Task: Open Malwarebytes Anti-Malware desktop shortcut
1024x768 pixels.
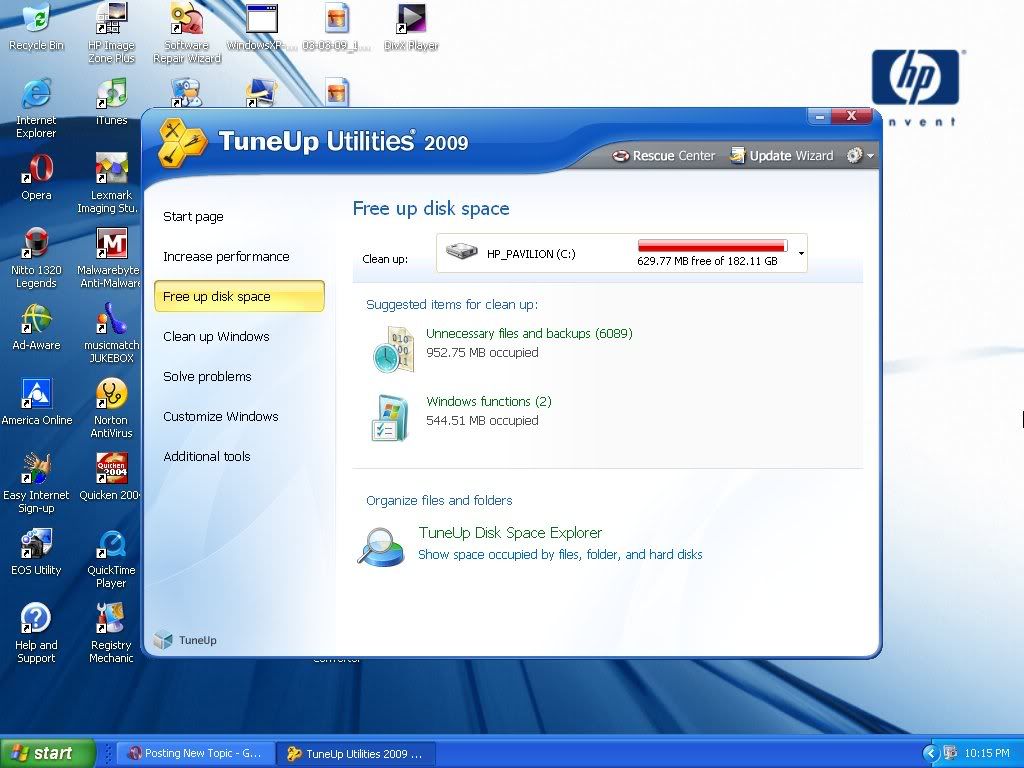Action: coord(110,258)
